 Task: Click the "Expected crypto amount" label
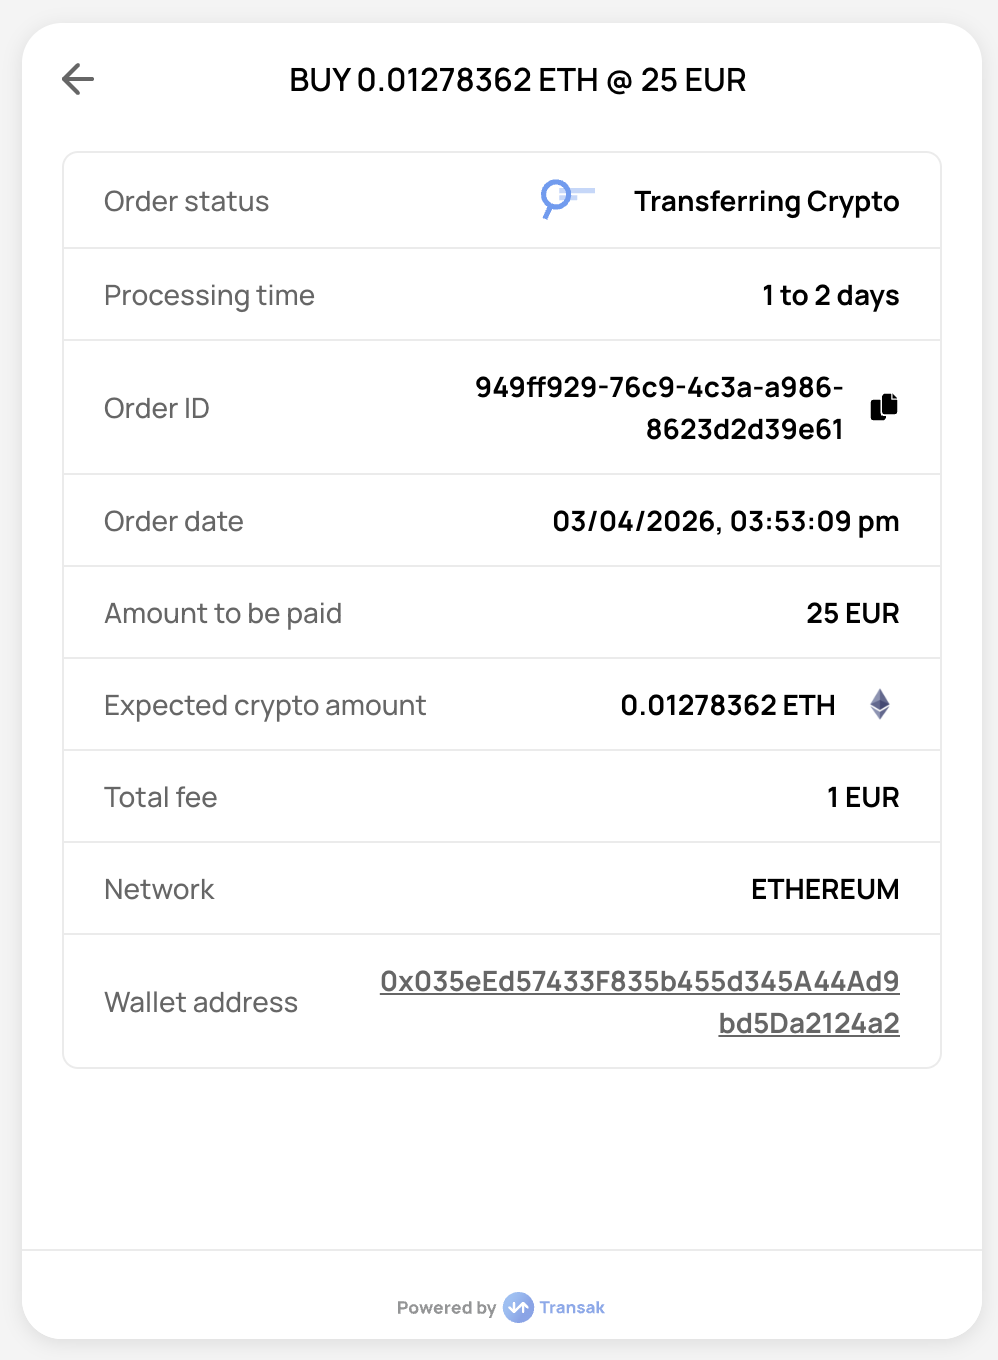pyautogui.click(x=265, y=705)
